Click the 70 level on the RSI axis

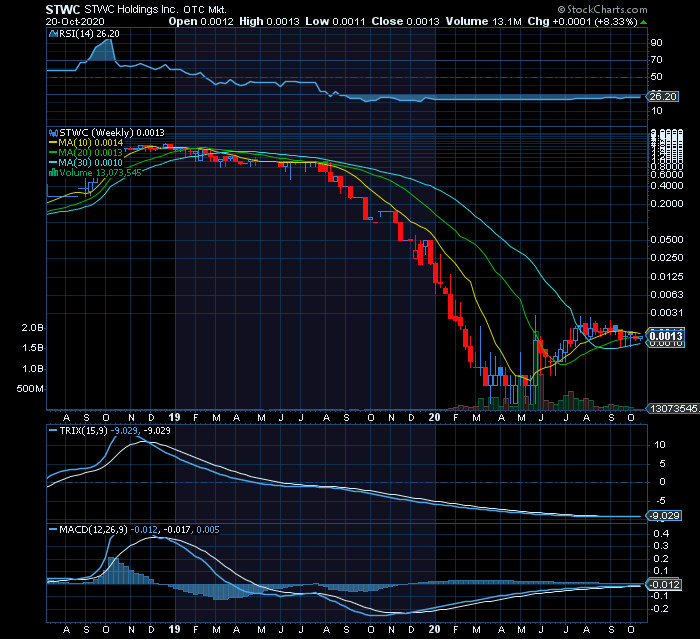[656, 60]
